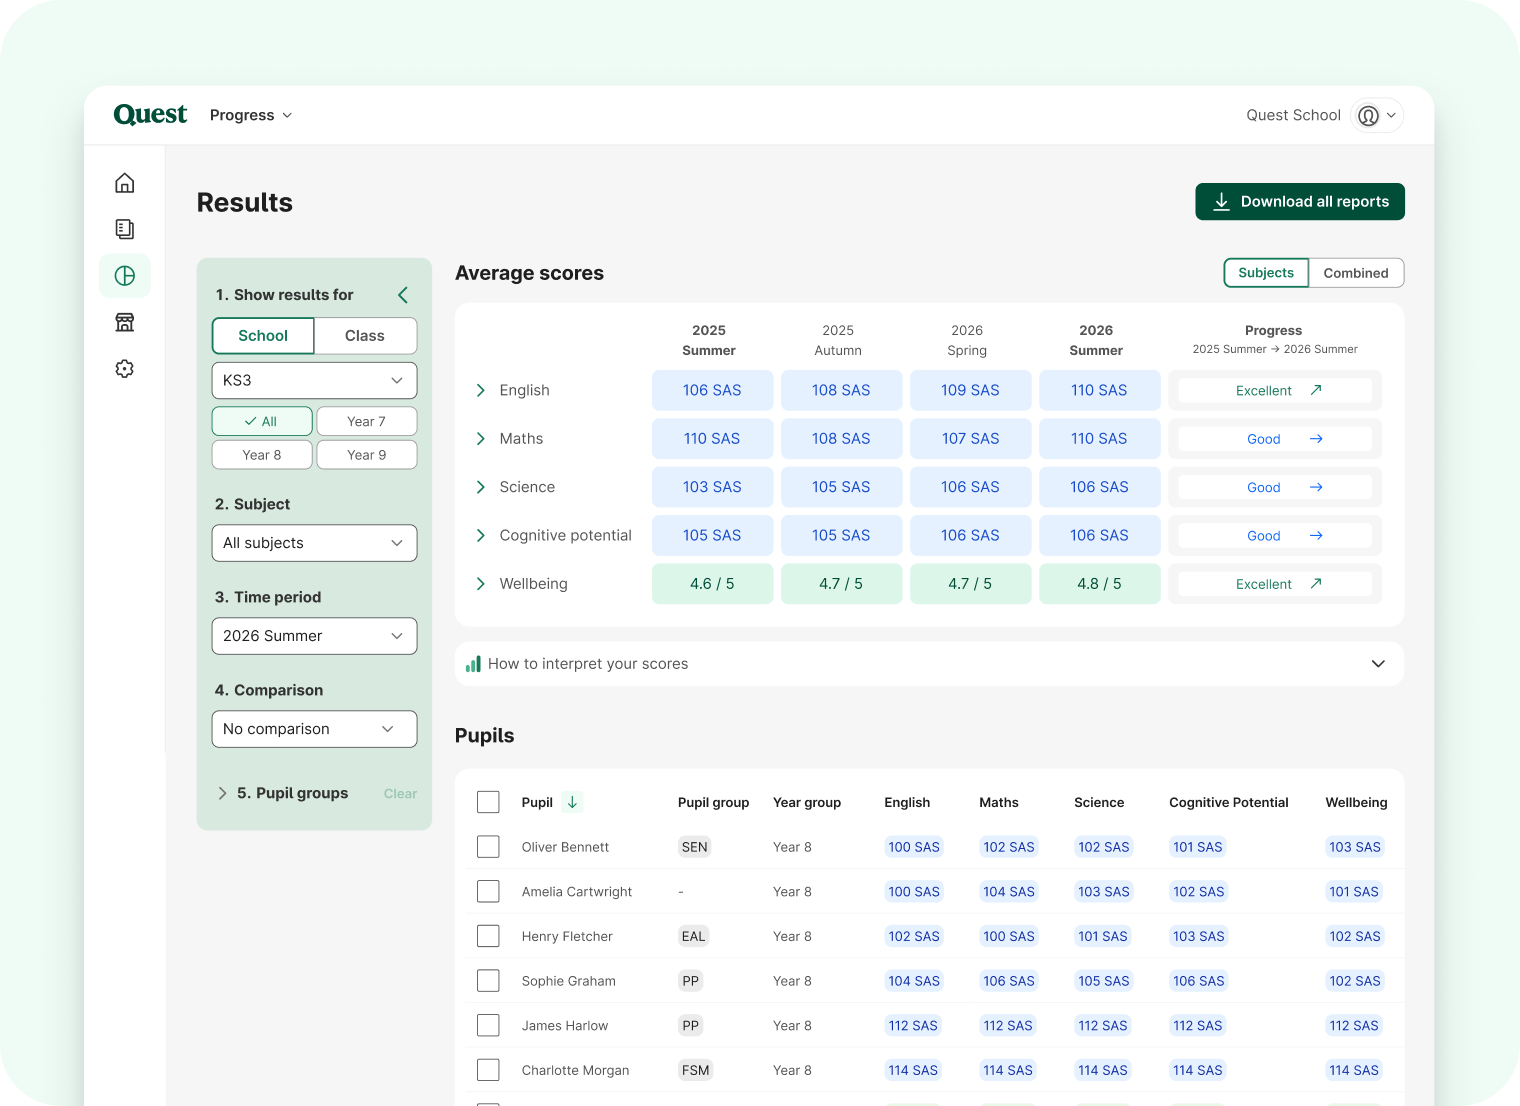The height and width of the screenshot is (1106, 1520).
Task: Select the Subjects view tab
Action: [1266, 273]
